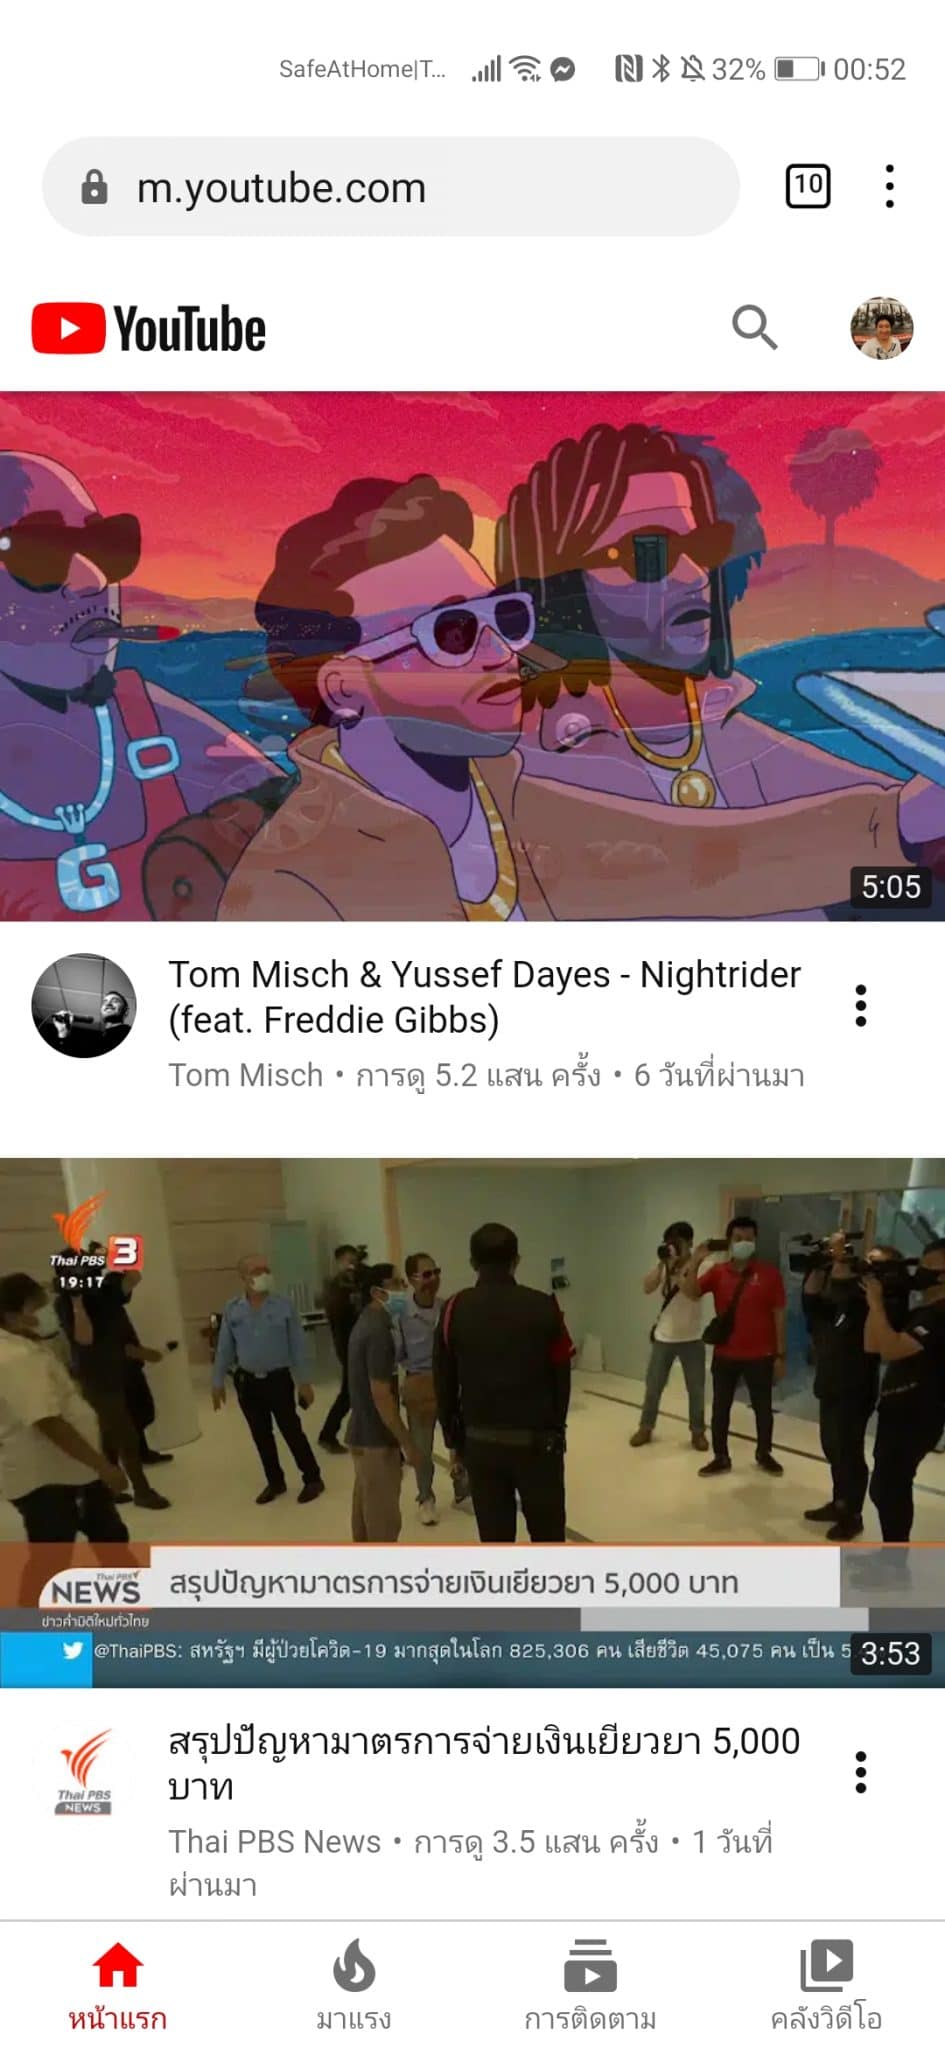Open options menu for Nightrider video

[860, 1005]
